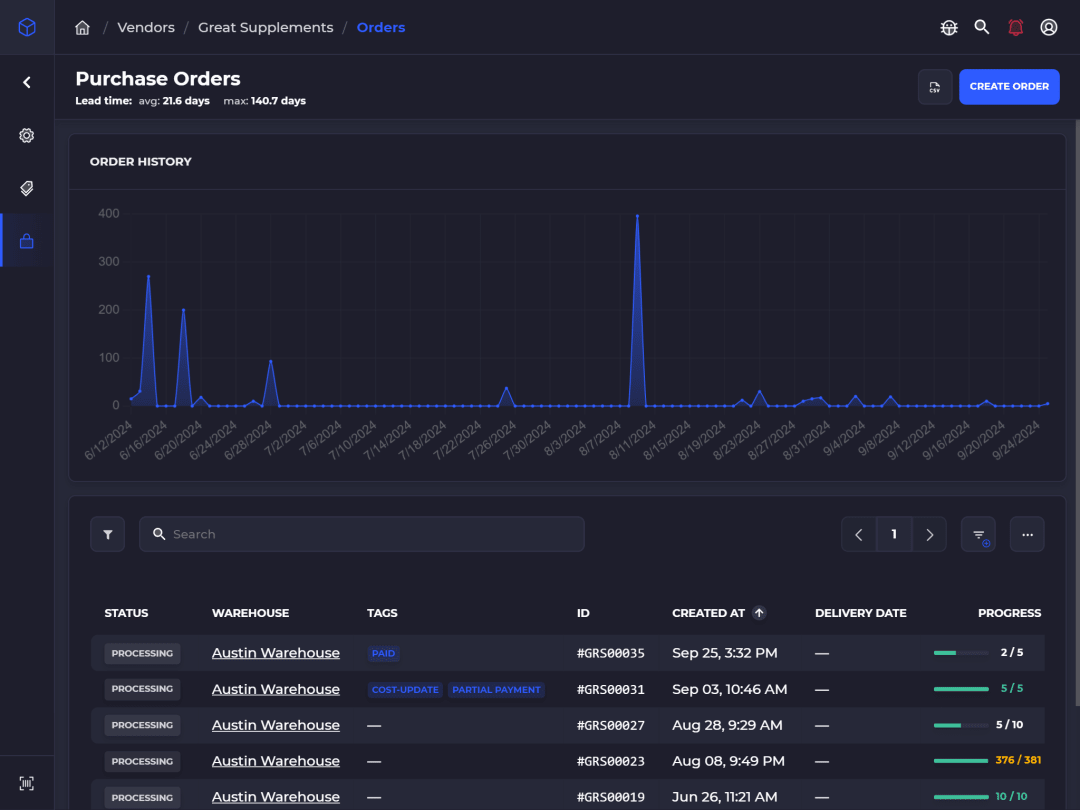Select the shopping bag orders icon
The image size is (1080, 810).
coord(27,241)
